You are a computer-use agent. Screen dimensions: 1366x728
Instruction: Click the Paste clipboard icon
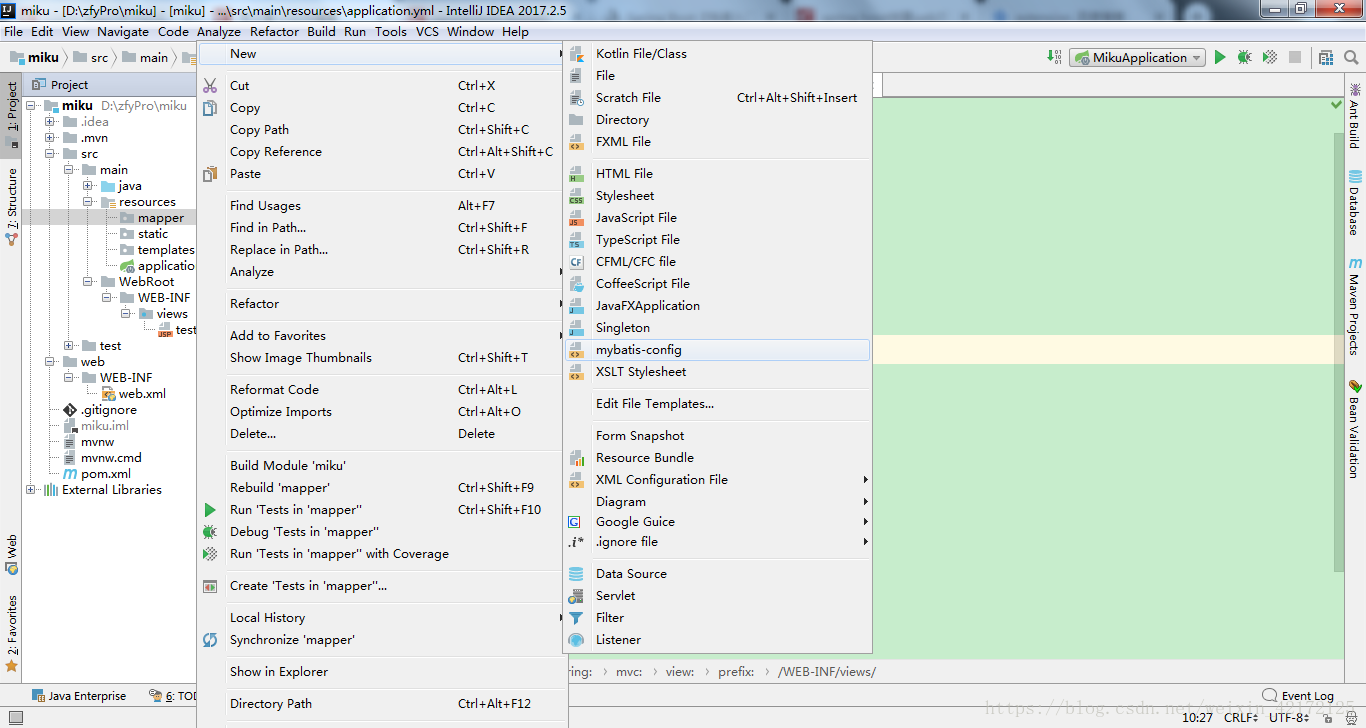click(210, 174)
